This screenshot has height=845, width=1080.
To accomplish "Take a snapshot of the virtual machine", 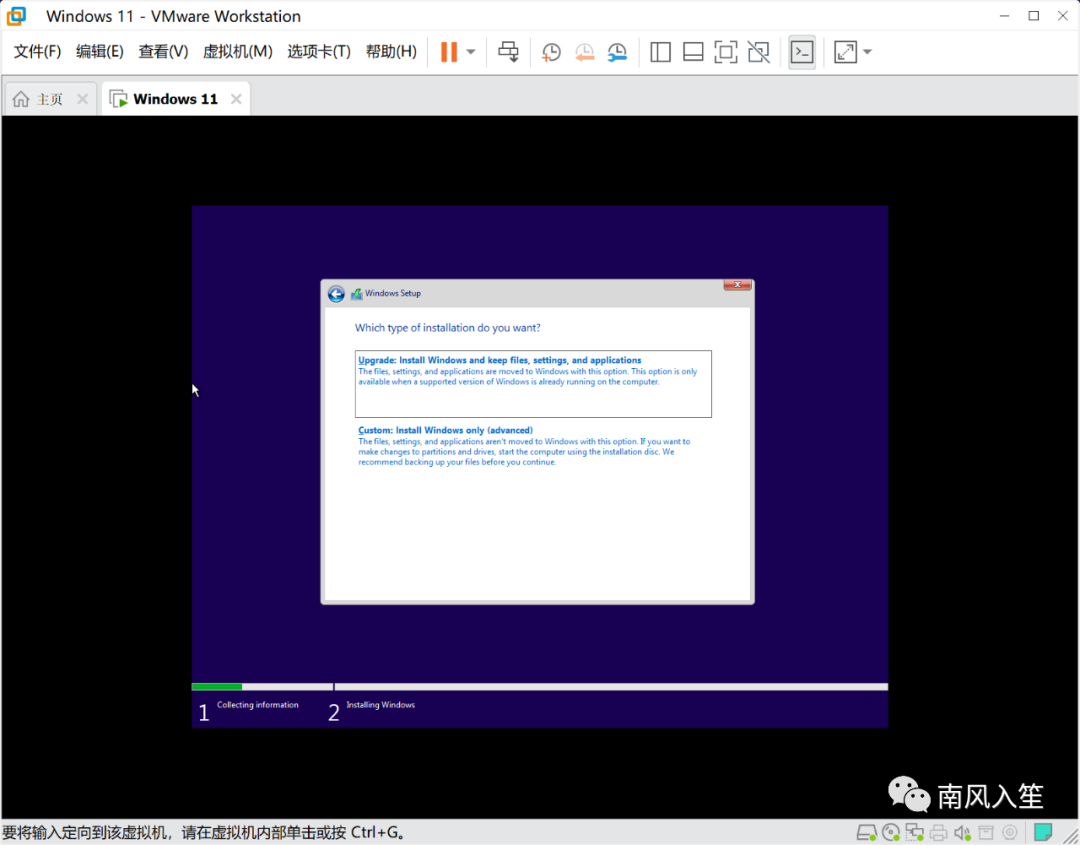I will click(551, 52).
